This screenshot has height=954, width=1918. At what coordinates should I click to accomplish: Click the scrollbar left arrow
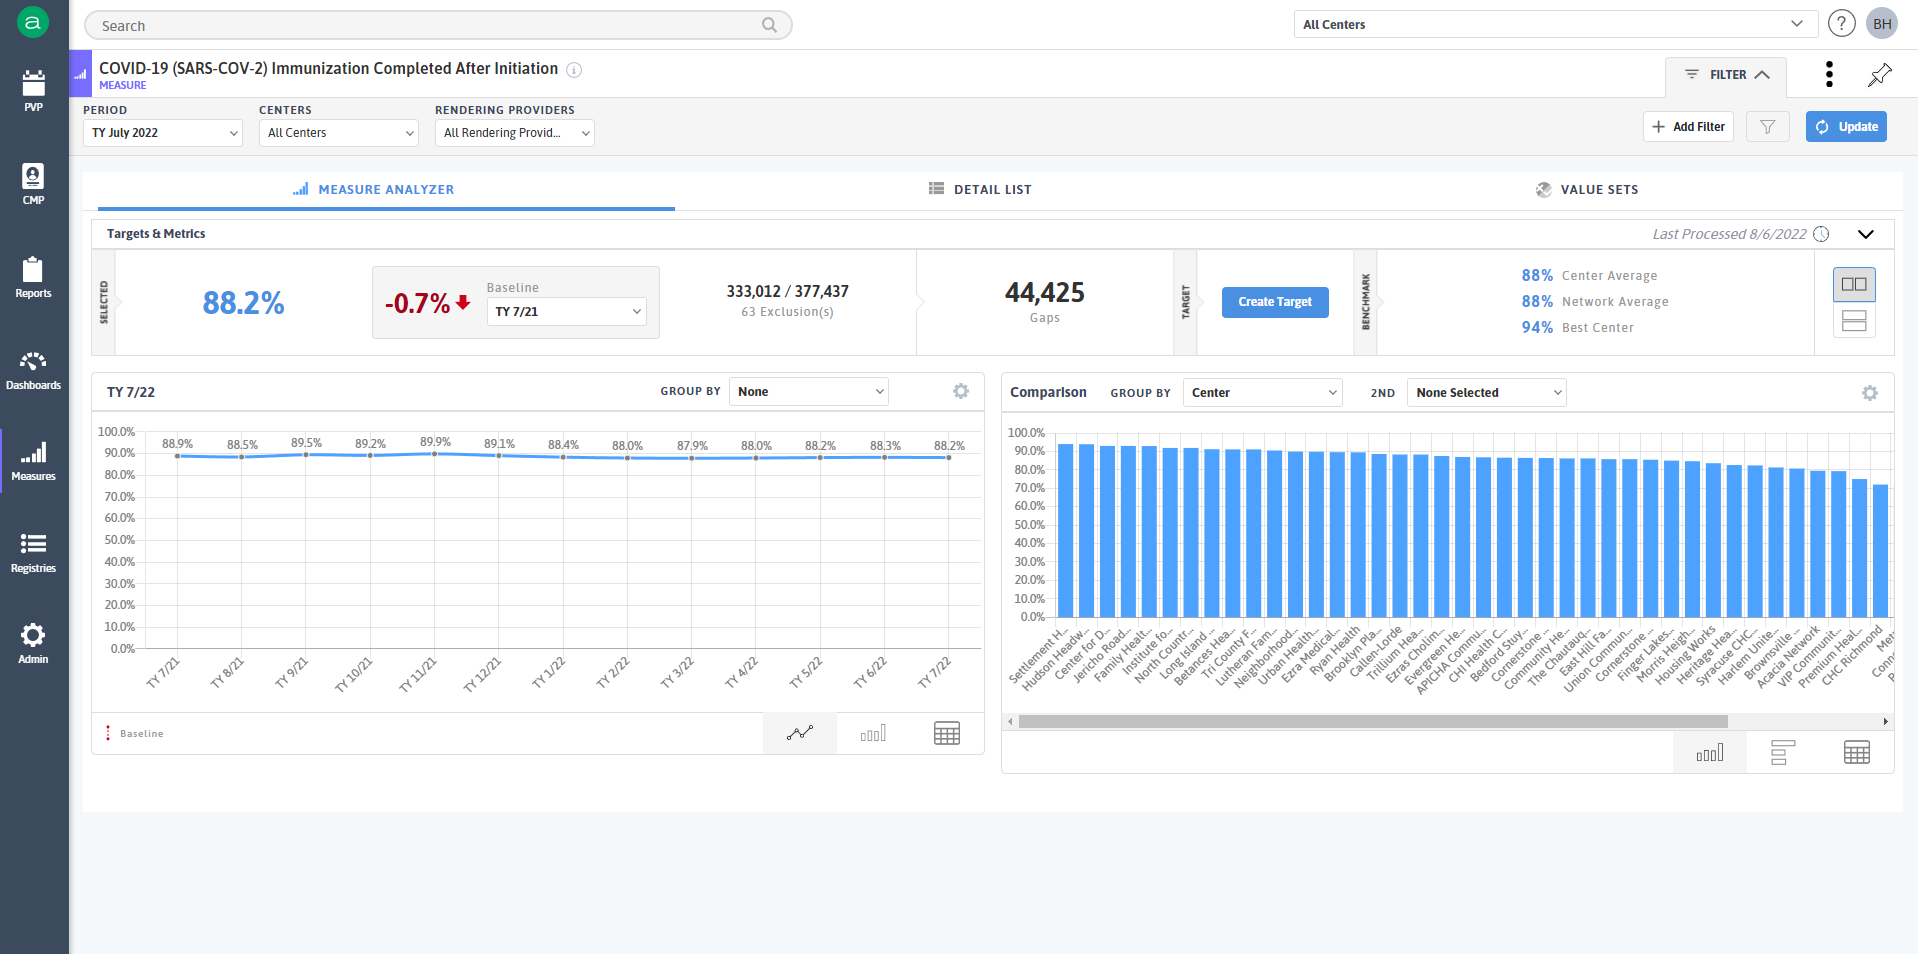1010,721
